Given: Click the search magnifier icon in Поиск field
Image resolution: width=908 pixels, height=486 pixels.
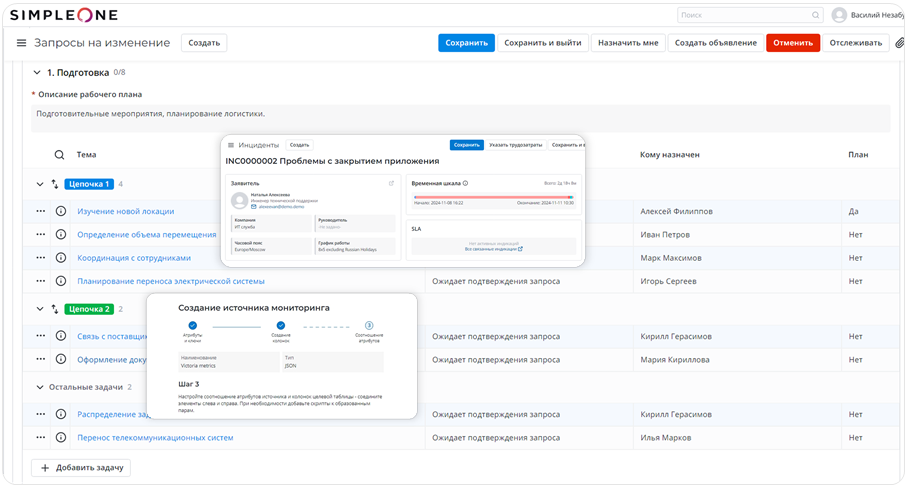Looking at the screenshot, I should click(815, 15).
